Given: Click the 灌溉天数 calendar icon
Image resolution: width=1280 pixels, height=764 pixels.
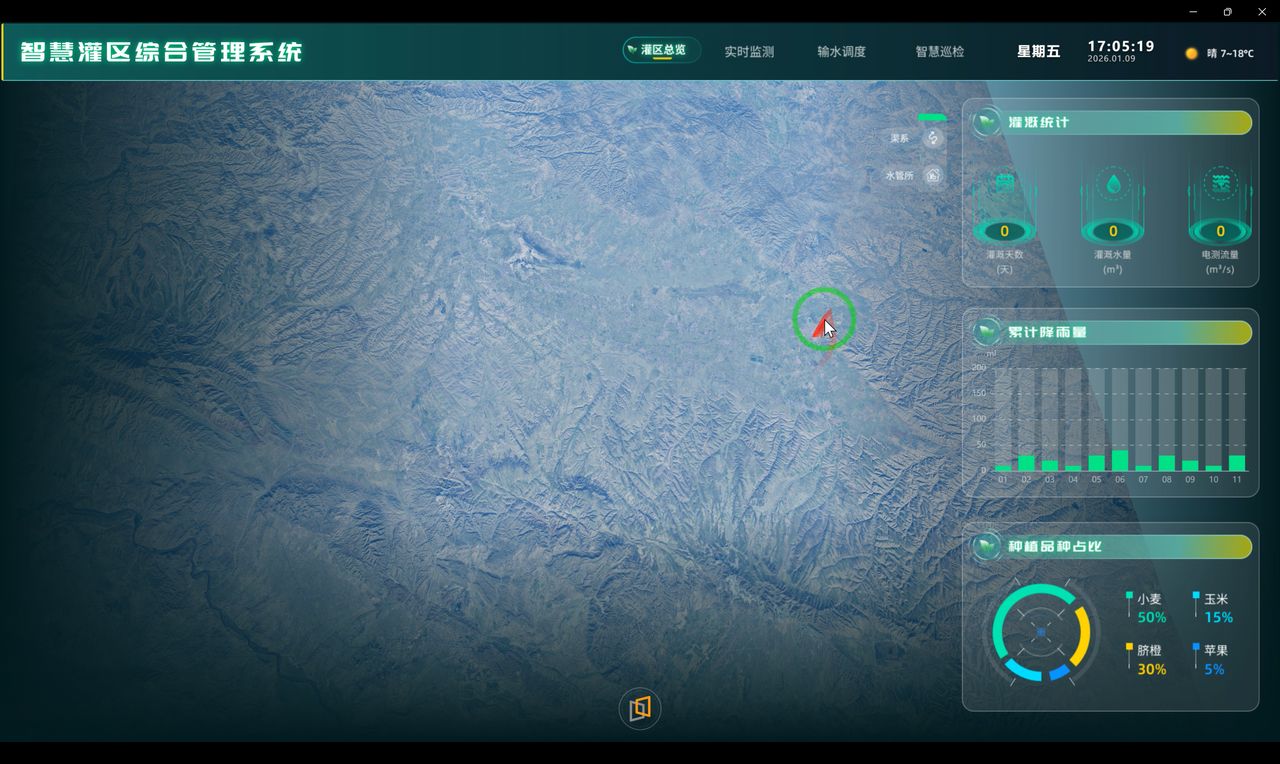Looking at the screenshot, I should [x=1005, y=183].
